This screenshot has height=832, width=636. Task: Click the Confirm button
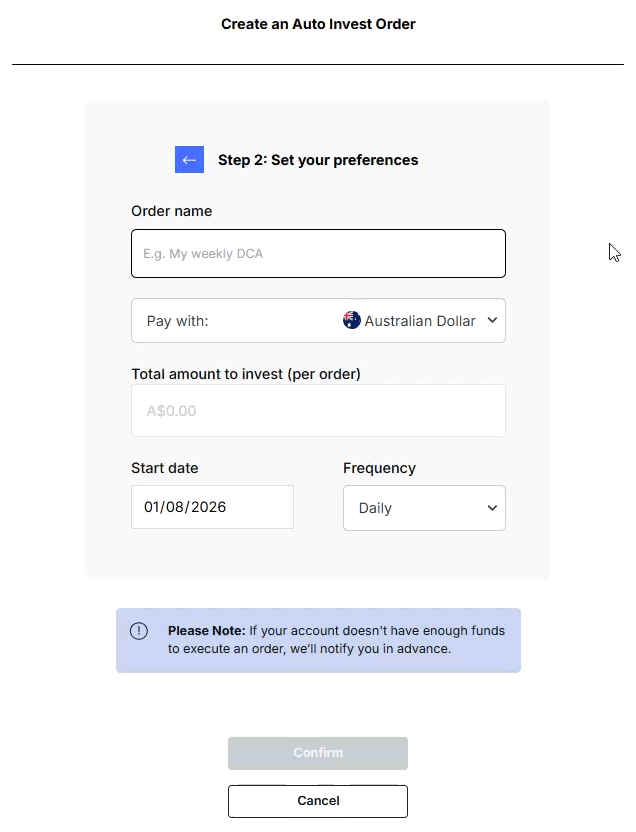pos(317,753)
